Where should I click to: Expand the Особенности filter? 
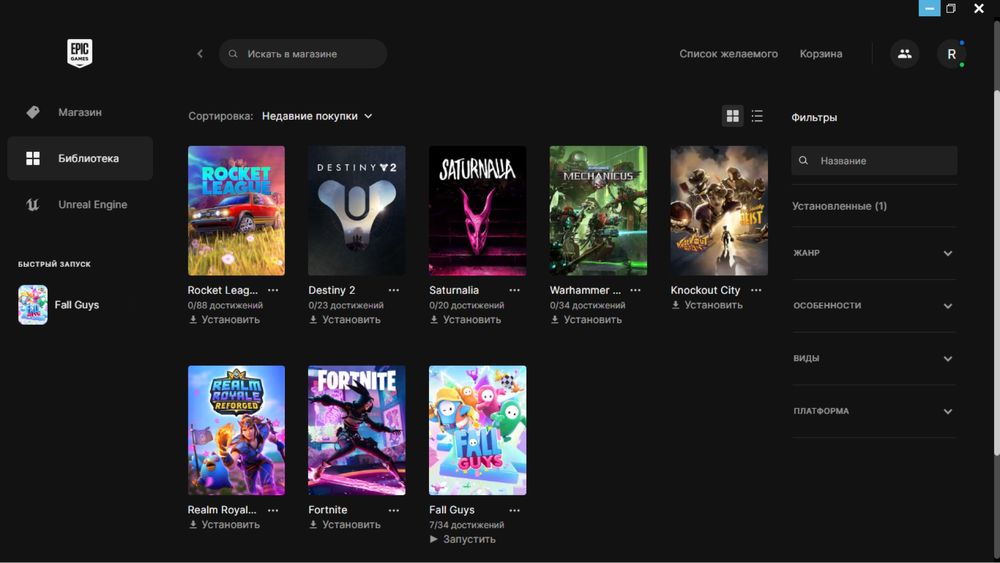tap(874, 306)
